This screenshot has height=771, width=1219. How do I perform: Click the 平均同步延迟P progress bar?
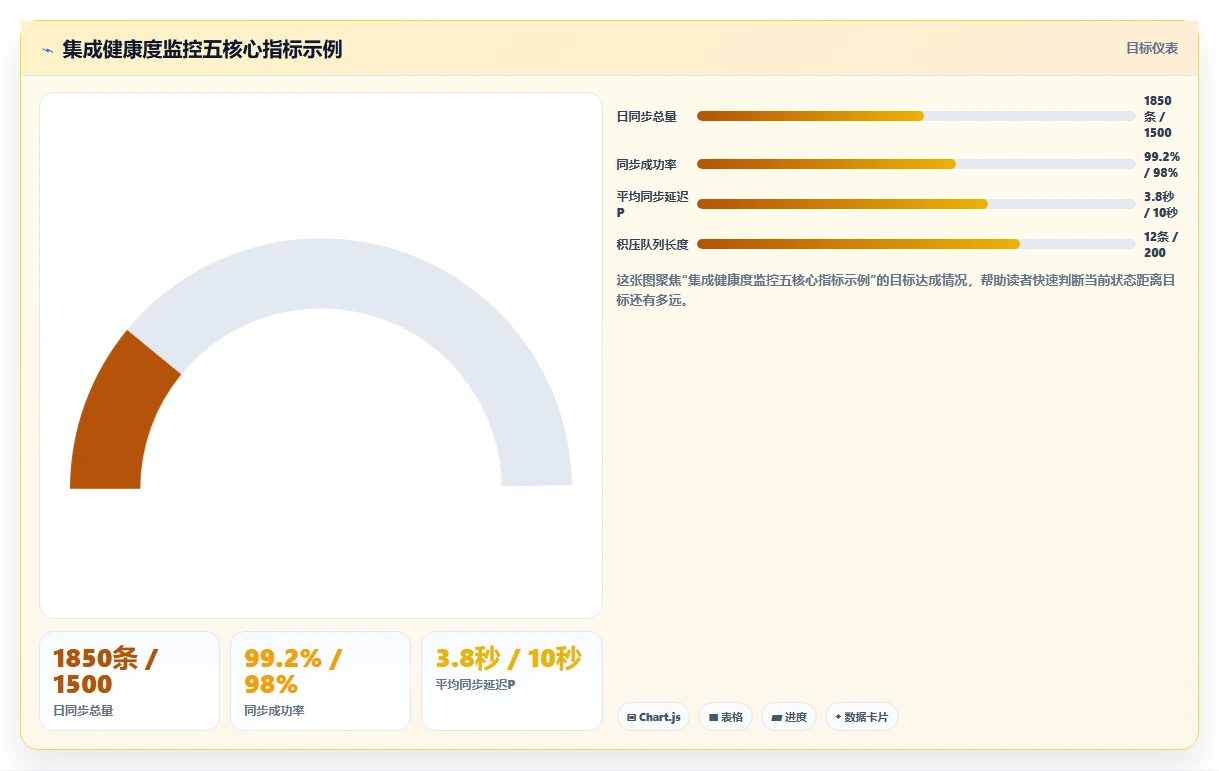pos(916,204)
